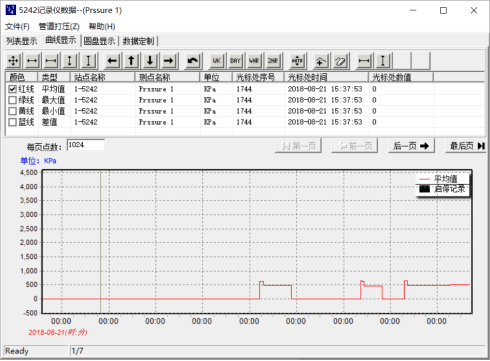Click the 每页点数 input field showing 1024
The height and width of the screenshot is (361, 490).
pos(86,145)
